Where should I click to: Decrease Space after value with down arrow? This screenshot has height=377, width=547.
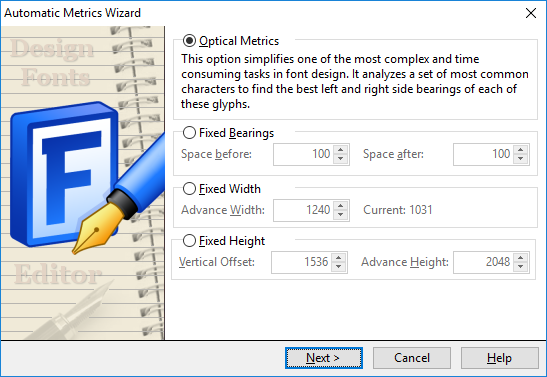(520, 159)
